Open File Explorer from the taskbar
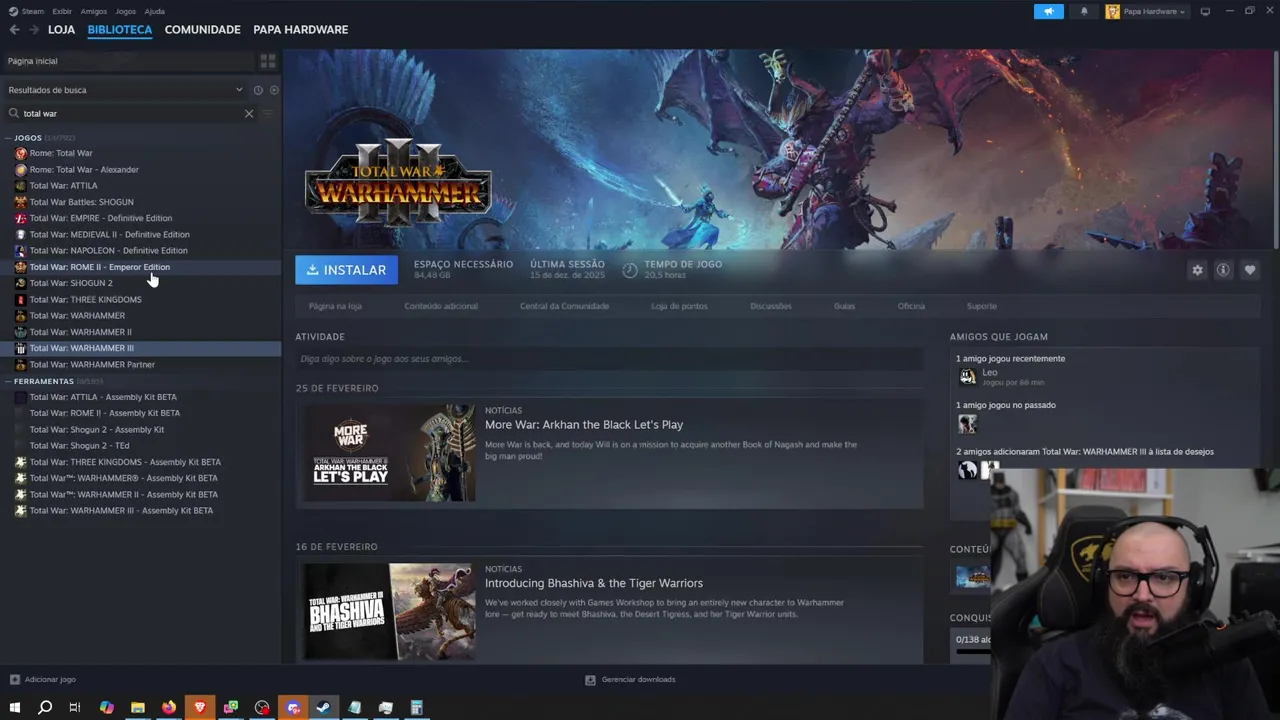Screen dimensions: 1280x720 [x=138, y=708]
